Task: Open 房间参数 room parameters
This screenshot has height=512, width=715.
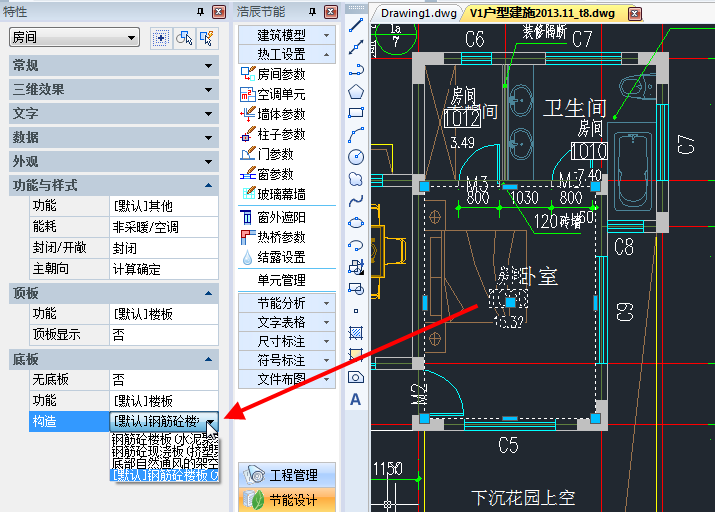Action: (x=273, y=74)
